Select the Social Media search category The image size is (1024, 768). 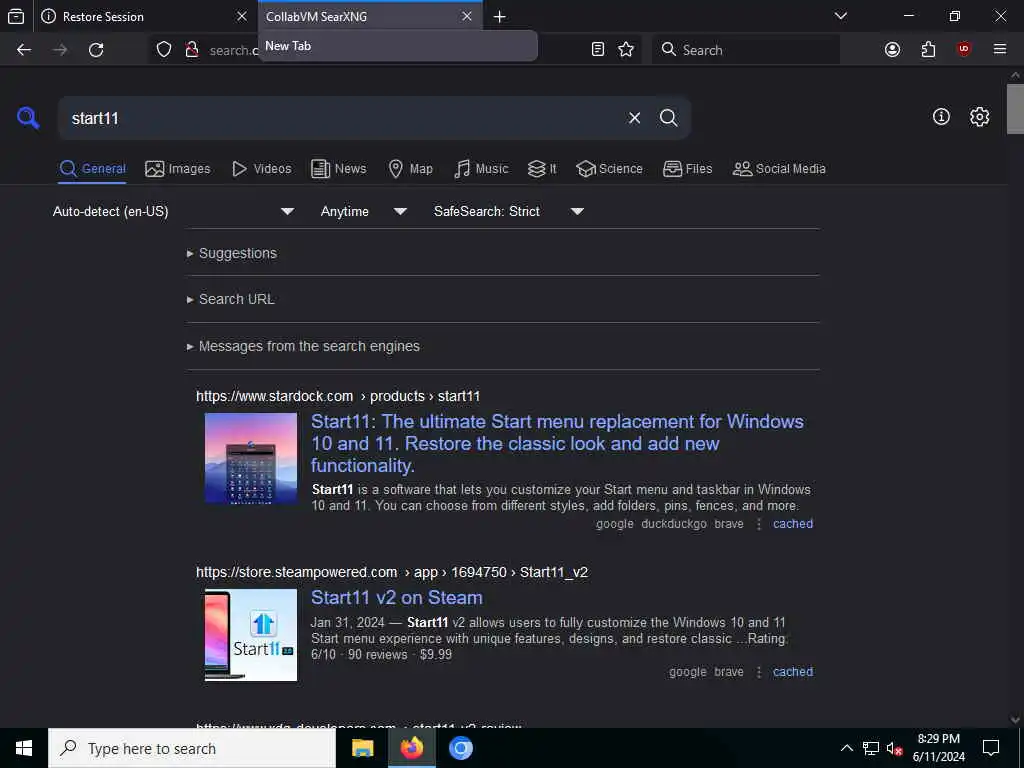(x=779, y=168)
